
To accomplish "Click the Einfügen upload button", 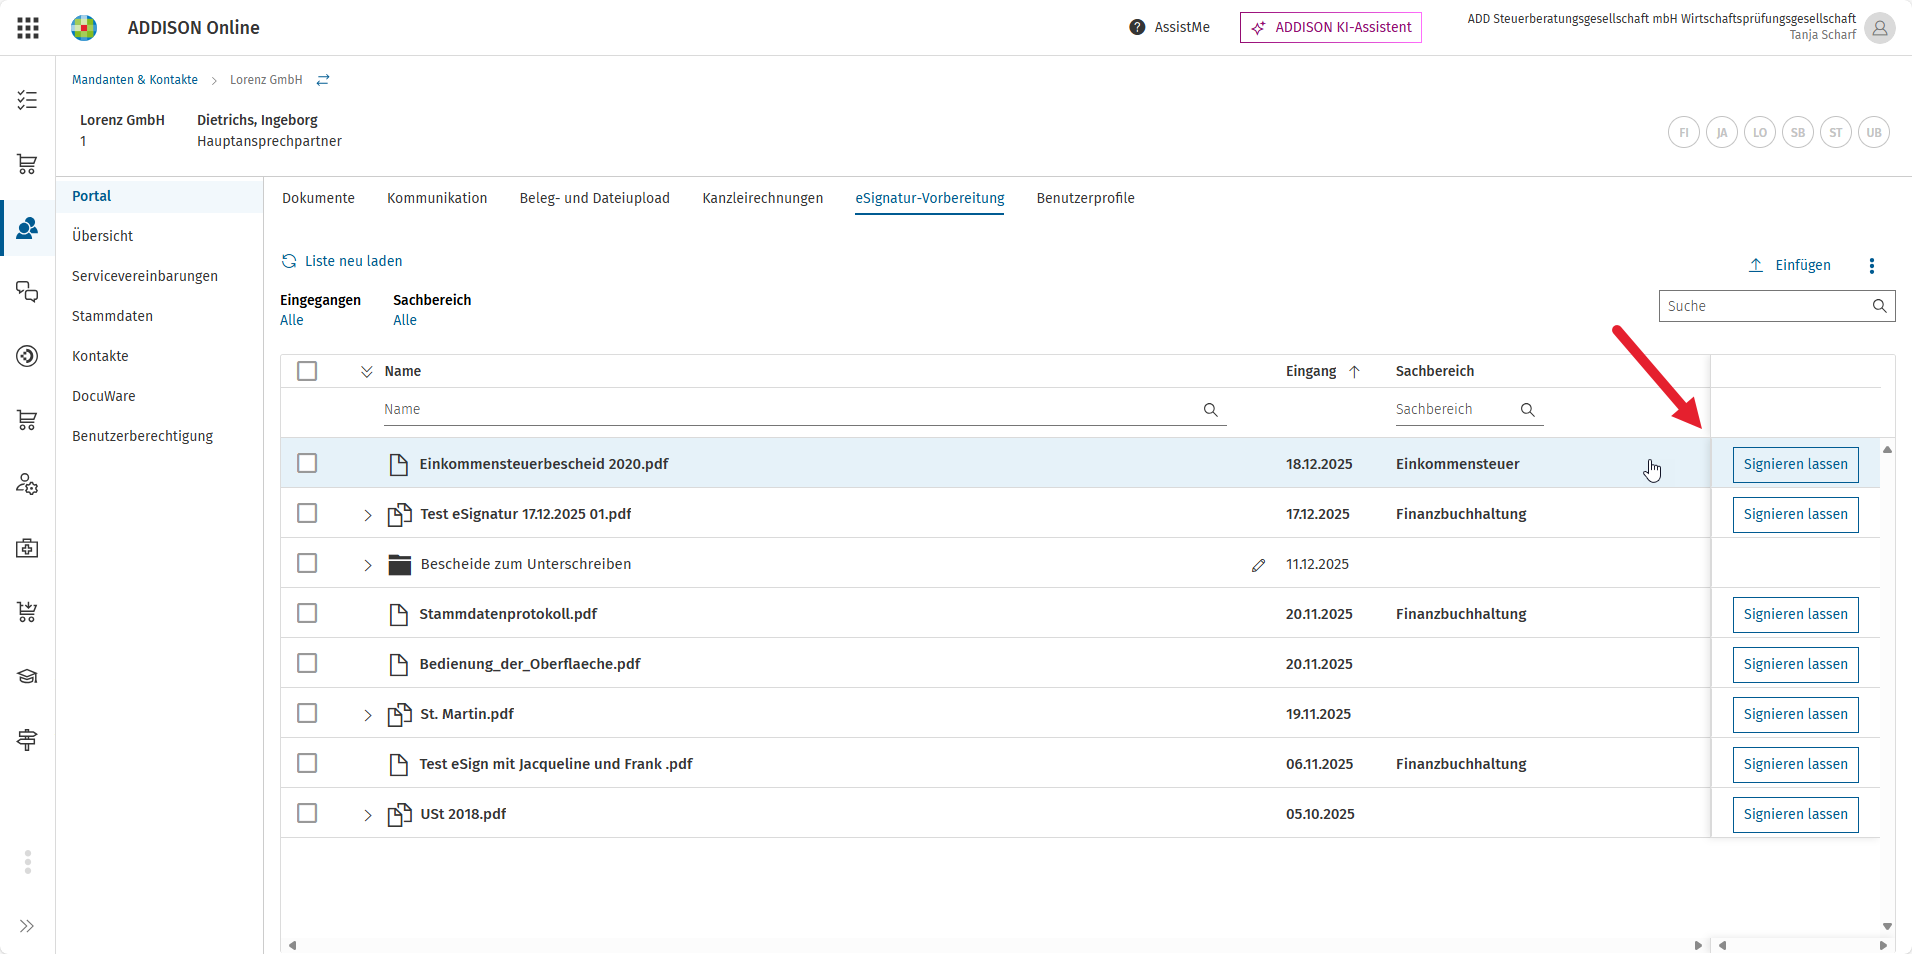I will click(1789, 265).
